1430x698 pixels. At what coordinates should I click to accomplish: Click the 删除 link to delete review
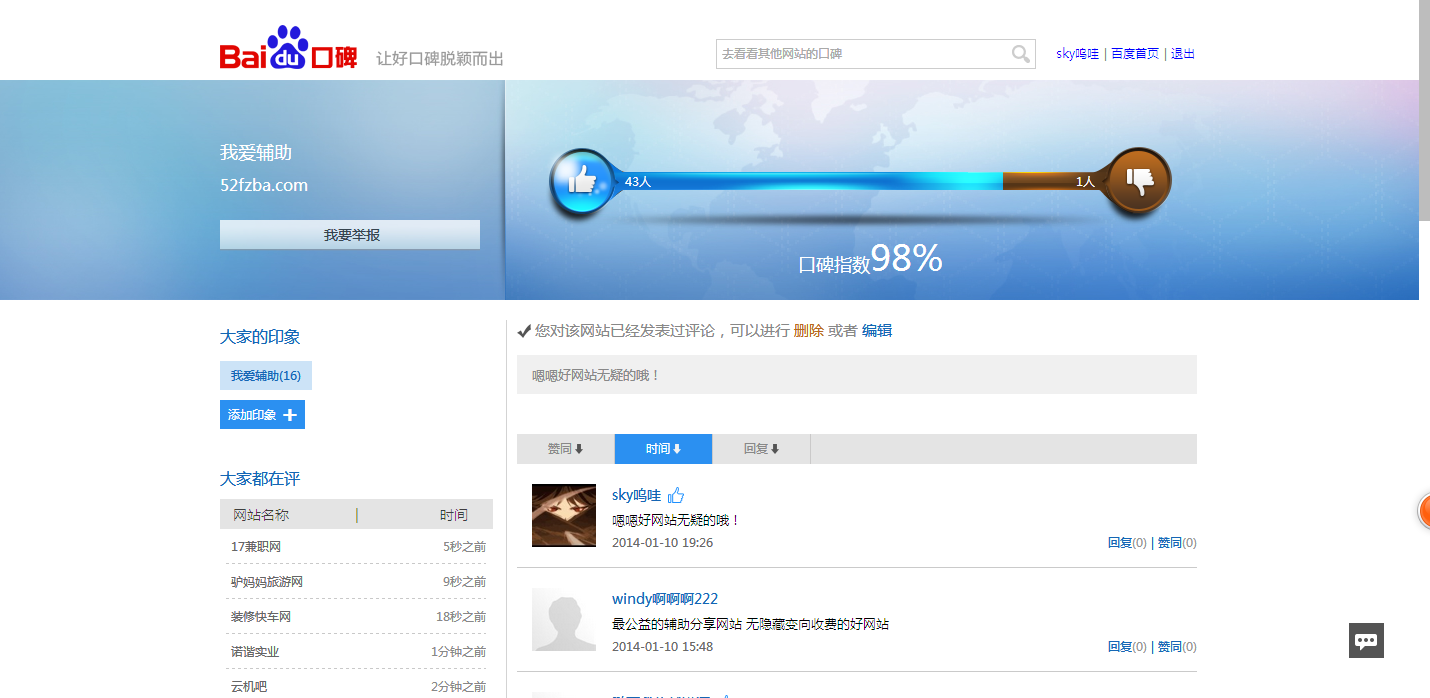[x=808, y=331]
